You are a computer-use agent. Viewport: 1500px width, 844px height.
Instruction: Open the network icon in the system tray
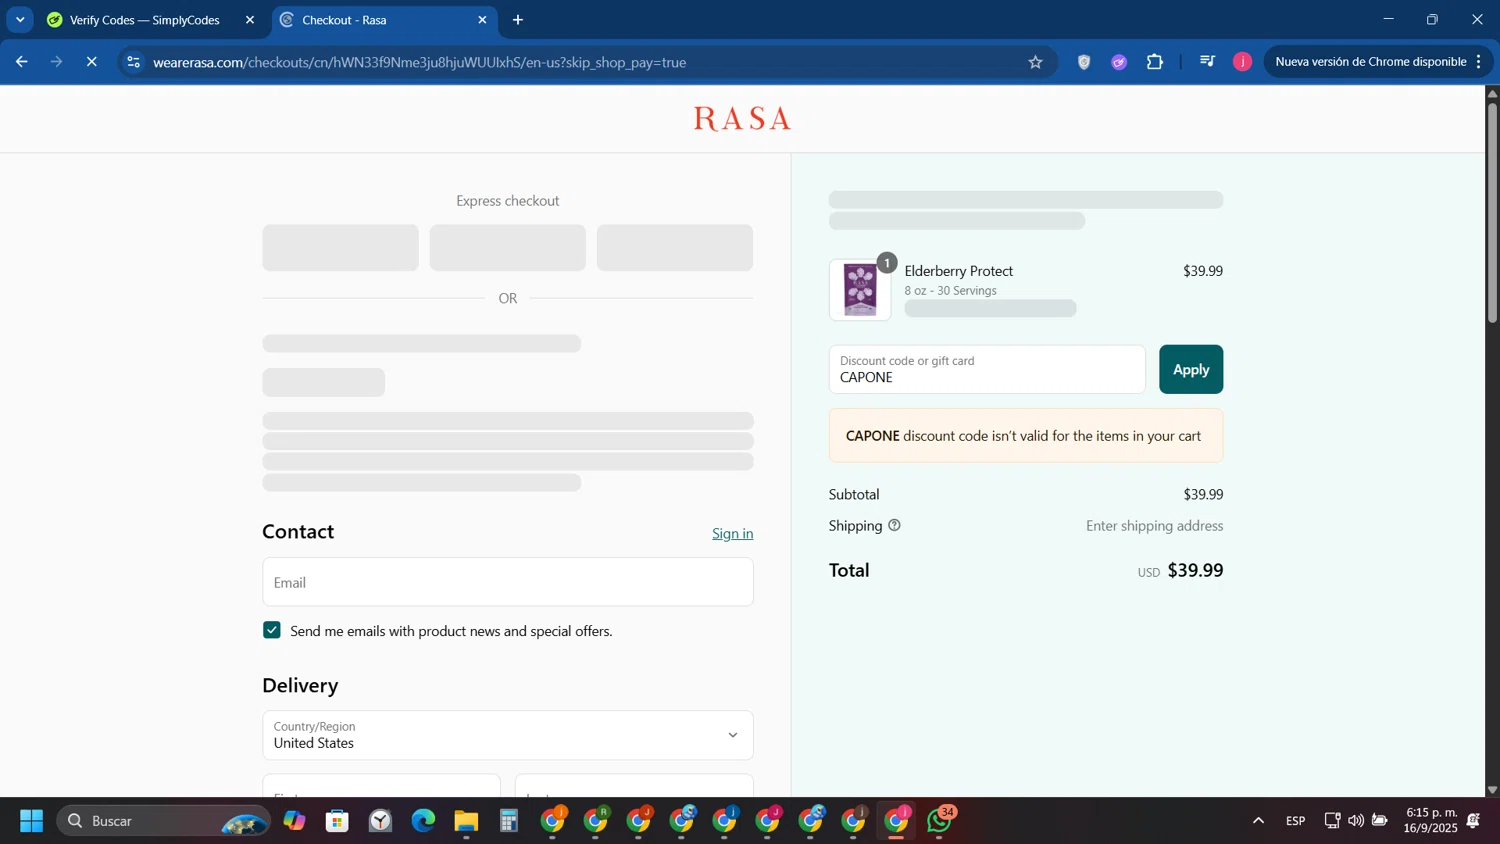pos(1332,821)
